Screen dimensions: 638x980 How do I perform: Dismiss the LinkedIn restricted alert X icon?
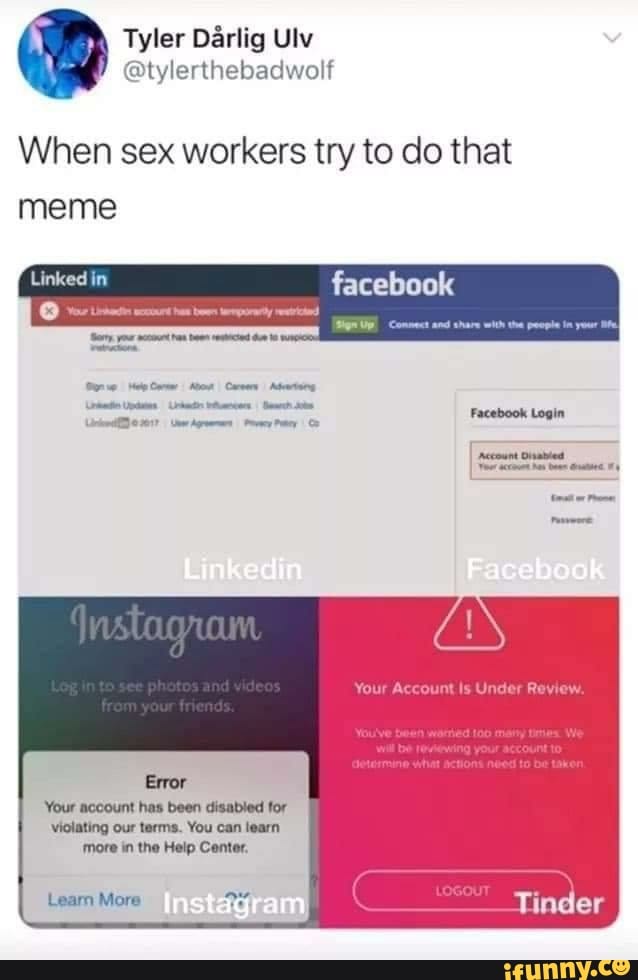[x=49, y=311]
